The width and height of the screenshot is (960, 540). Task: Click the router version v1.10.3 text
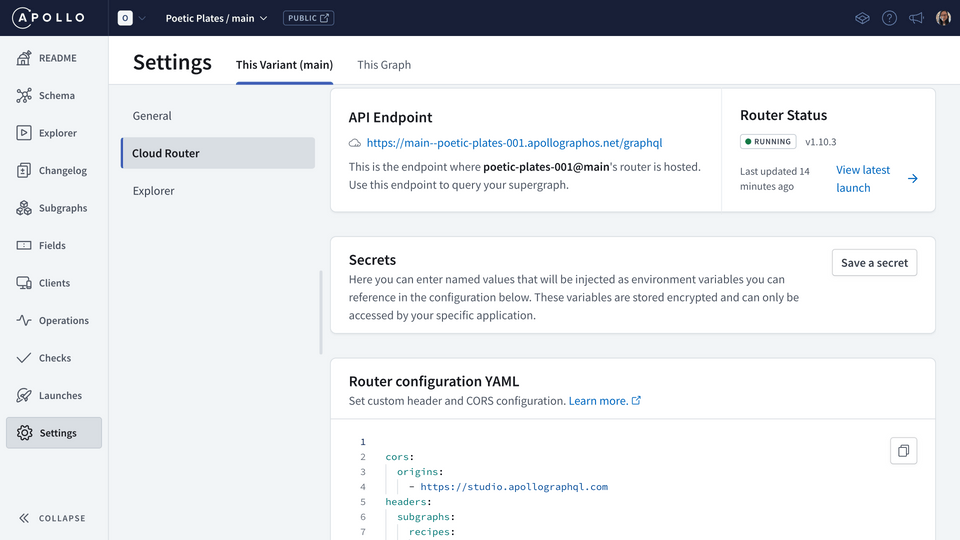[820, 142]
